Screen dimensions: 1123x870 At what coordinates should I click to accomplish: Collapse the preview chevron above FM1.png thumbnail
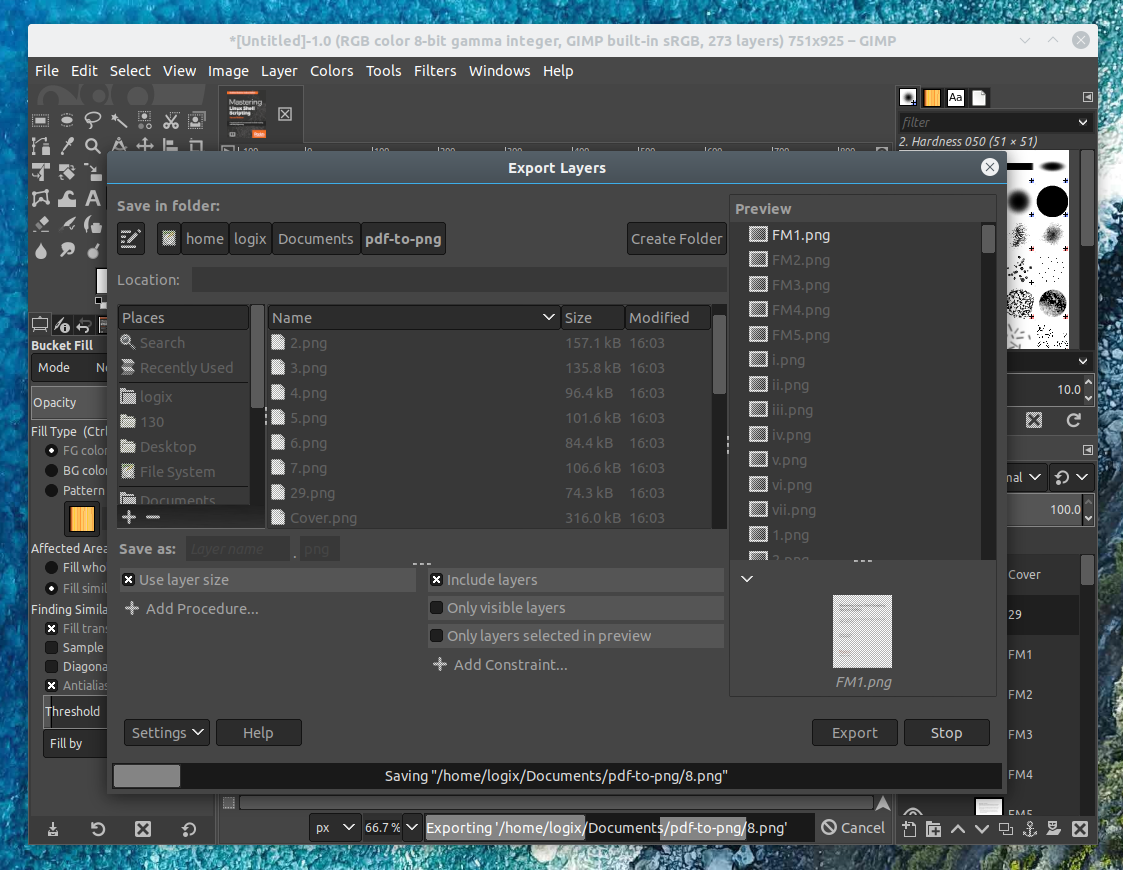coord(747,578)
